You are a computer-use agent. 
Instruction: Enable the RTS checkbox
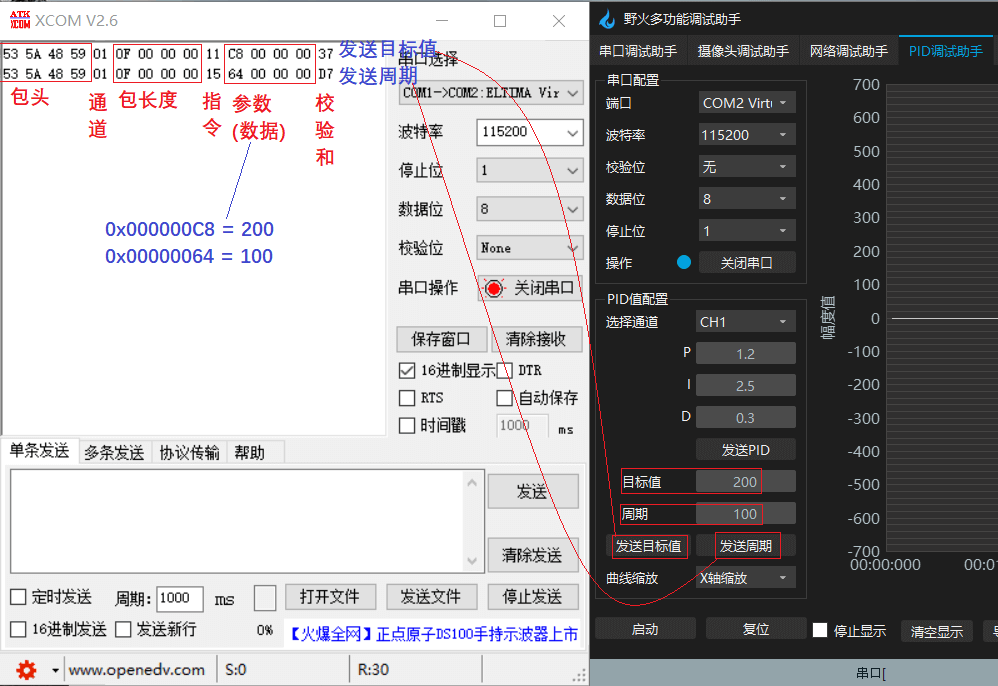(x=407, y=398)
